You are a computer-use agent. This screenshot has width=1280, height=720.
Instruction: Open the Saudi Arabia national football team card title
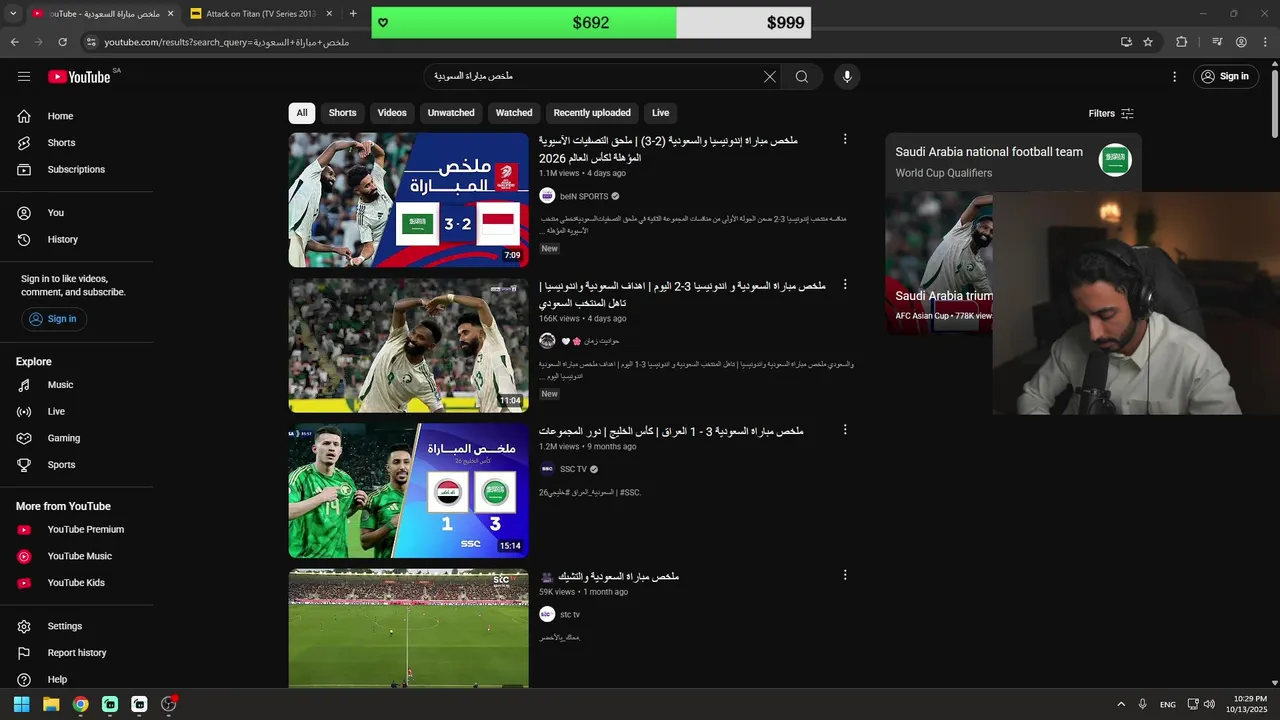click(989, 152)
